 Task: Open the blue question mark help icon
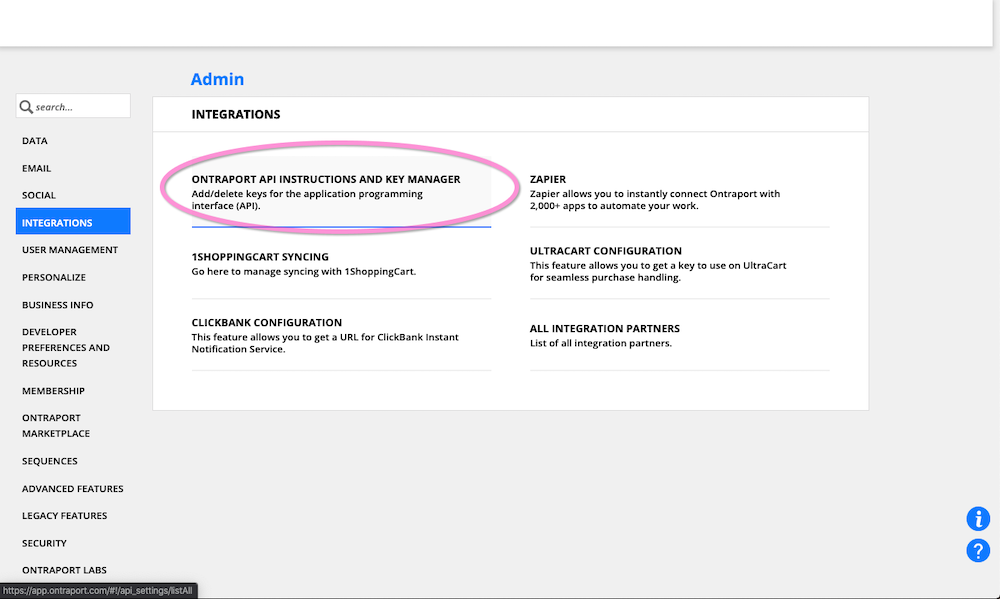(x=978, y=550)
